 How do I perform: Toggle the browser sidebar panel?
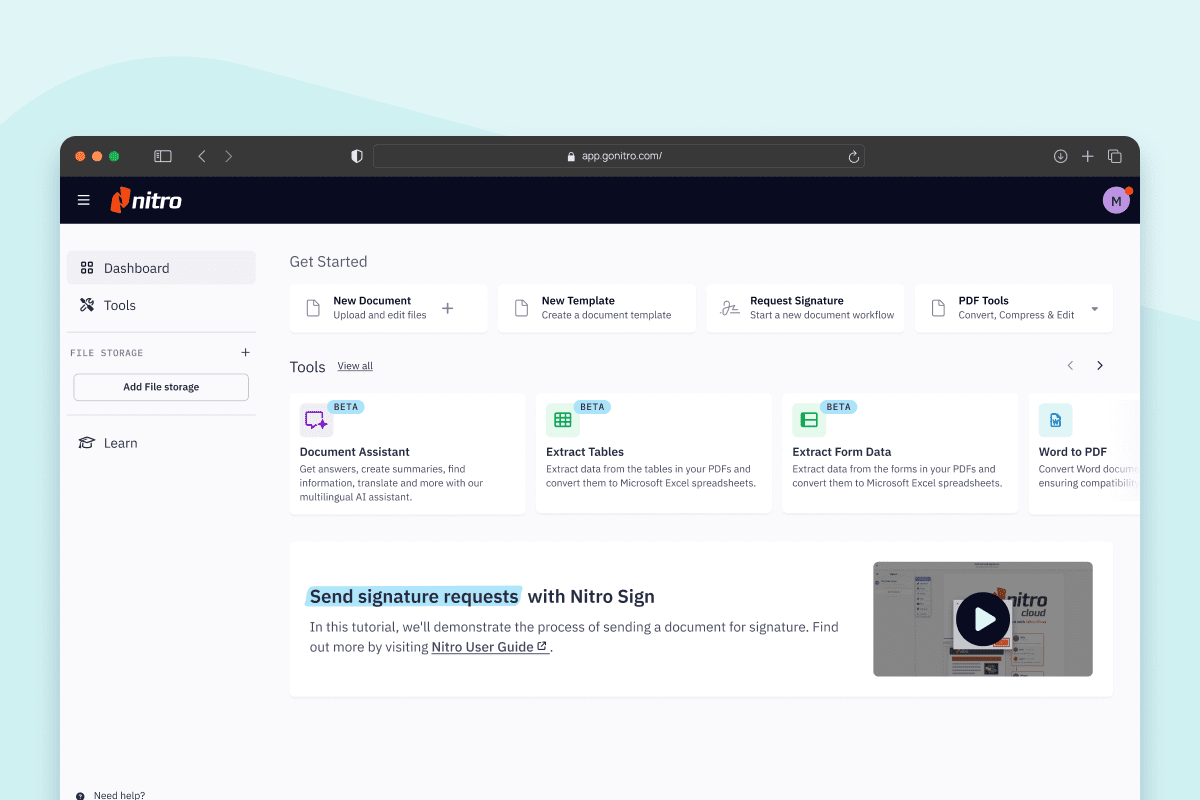click(x=162, y=156)
